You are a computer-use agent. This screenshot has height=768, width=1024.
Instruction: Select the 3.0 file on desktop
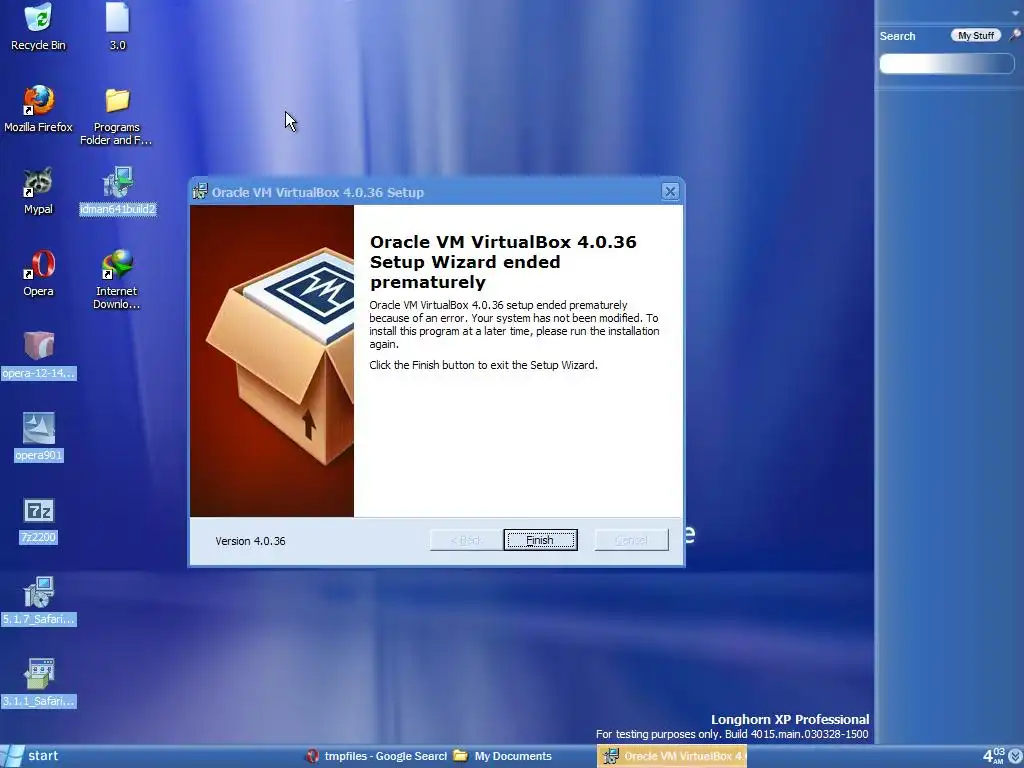[x=118, y=27]
